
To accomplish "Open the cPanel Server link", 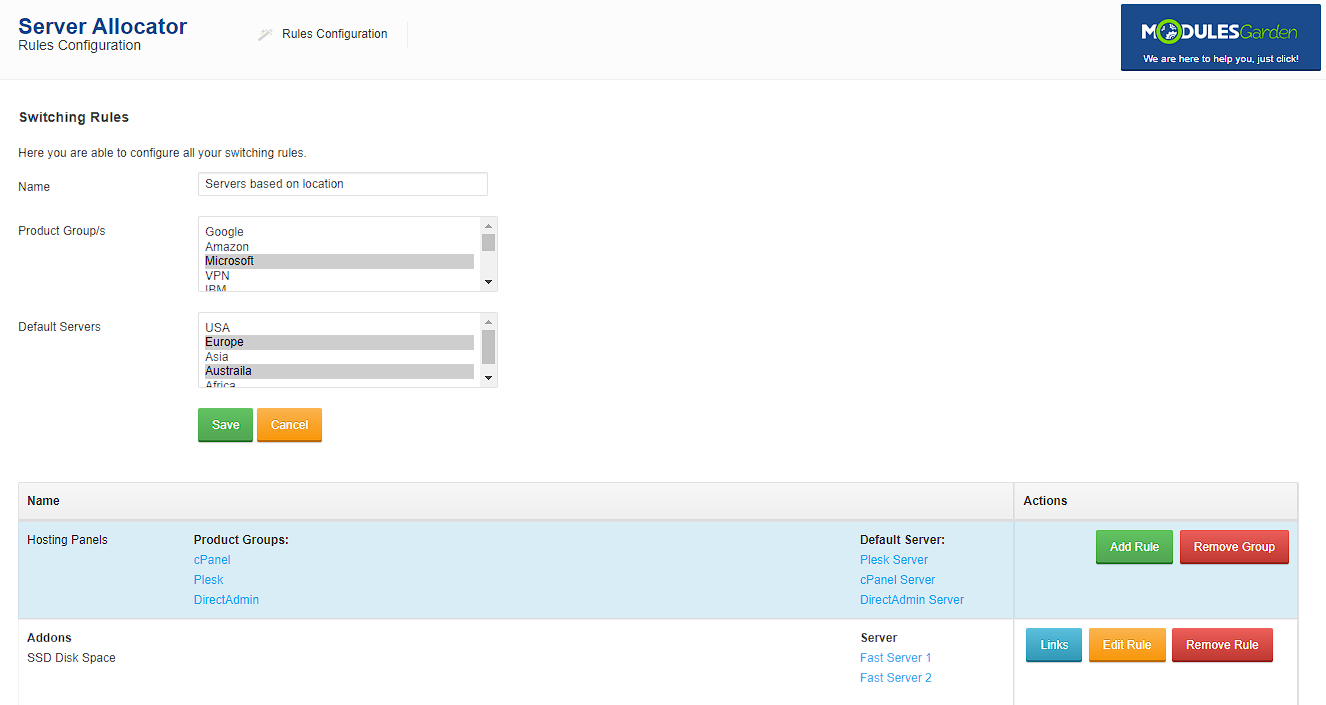I will point(898,580).
